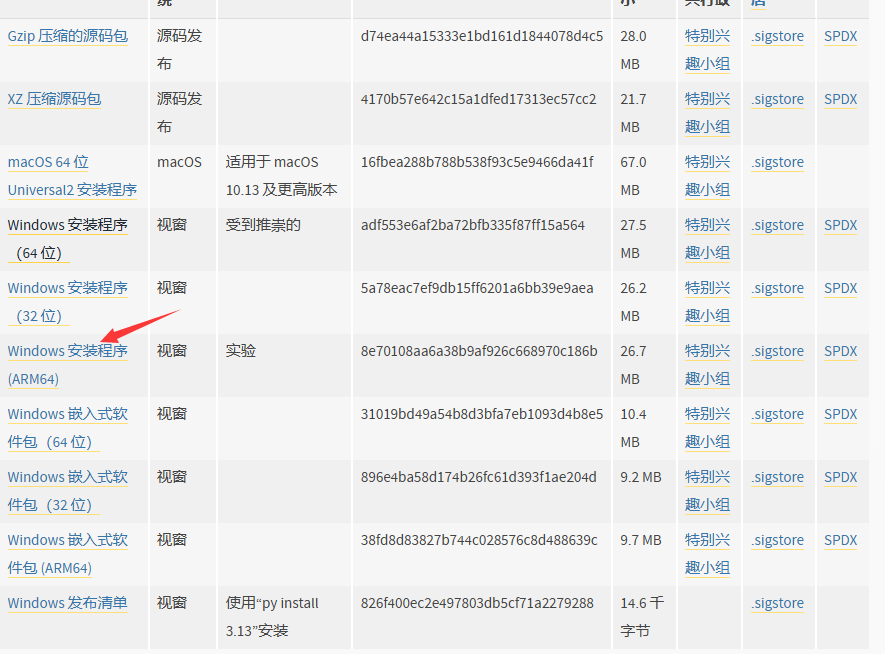Open 特别兴趣小组 link in Windows 32 位 installer row
Screen dimensions: 885x654
click(707, 302)
